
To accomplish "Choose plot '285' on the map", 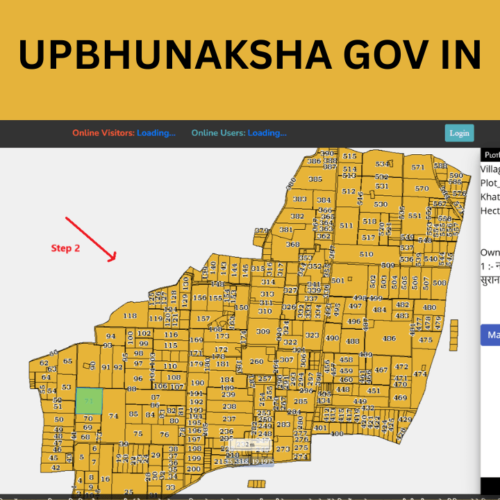I will coord(300,401).
